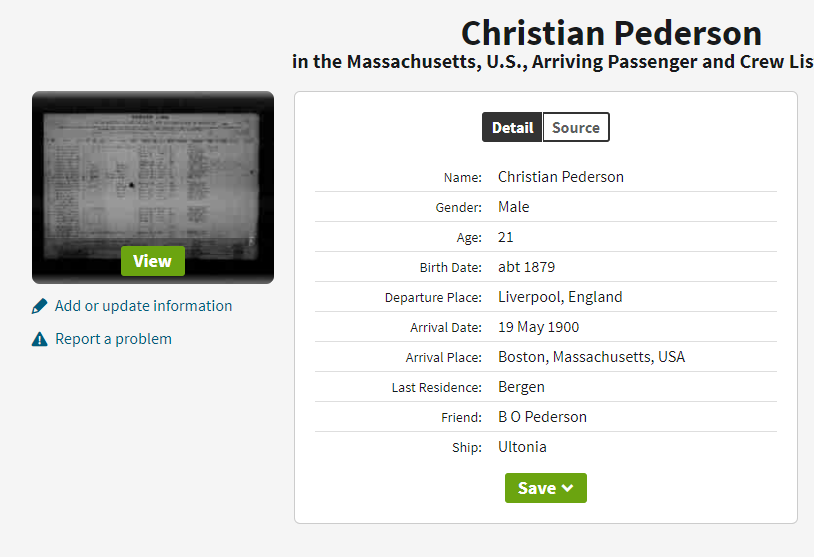Click the departure place Liverpool, England
The image size is (814, 557).
560,297
